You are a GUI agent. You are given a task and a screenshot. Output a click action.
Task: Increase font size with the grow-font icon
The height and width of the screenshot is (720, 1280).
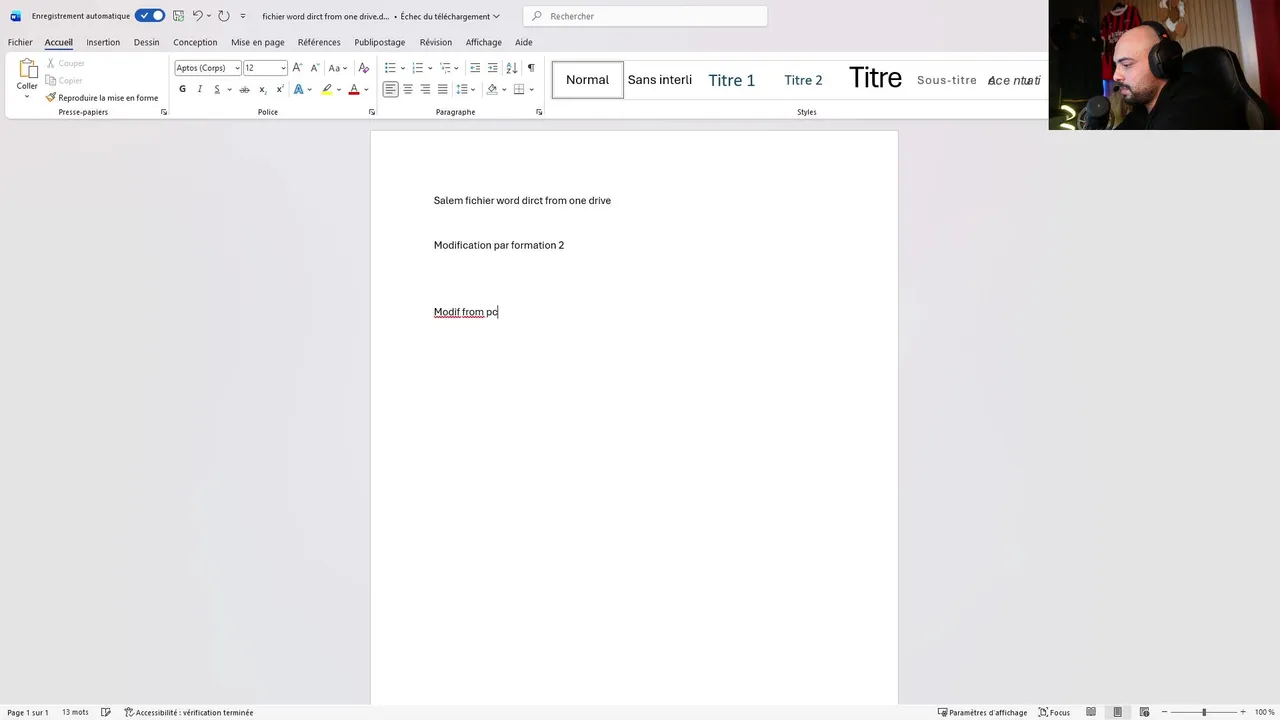click(x=297, y=68)
